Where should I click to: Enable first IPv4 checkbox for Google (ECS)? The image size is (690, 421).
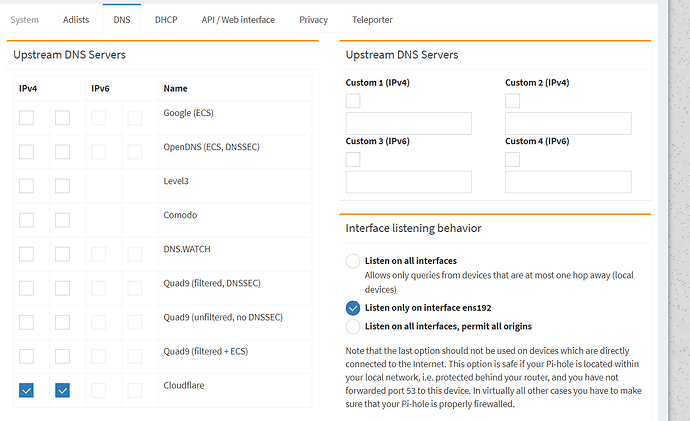pos(27,118)
